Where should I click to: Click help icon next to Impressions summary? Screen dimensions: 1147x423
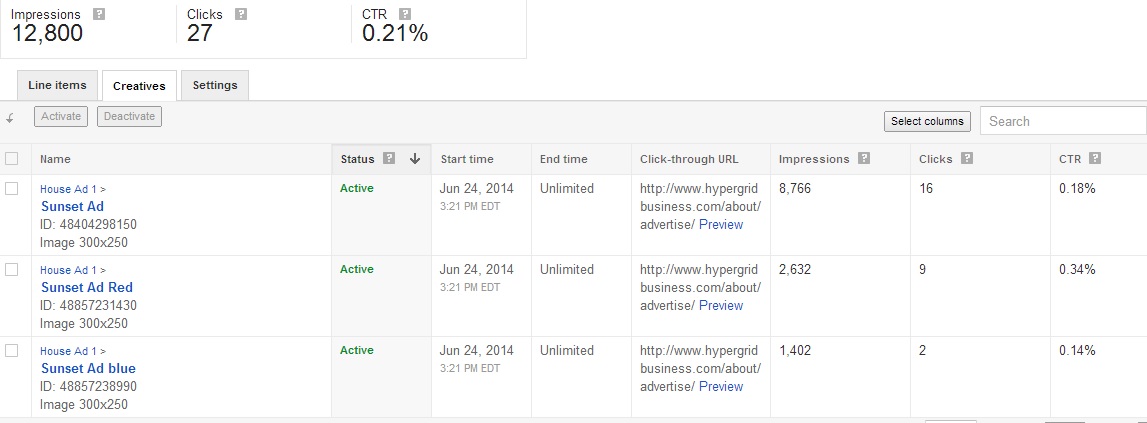pyautogui.click(x=99, y=14)
